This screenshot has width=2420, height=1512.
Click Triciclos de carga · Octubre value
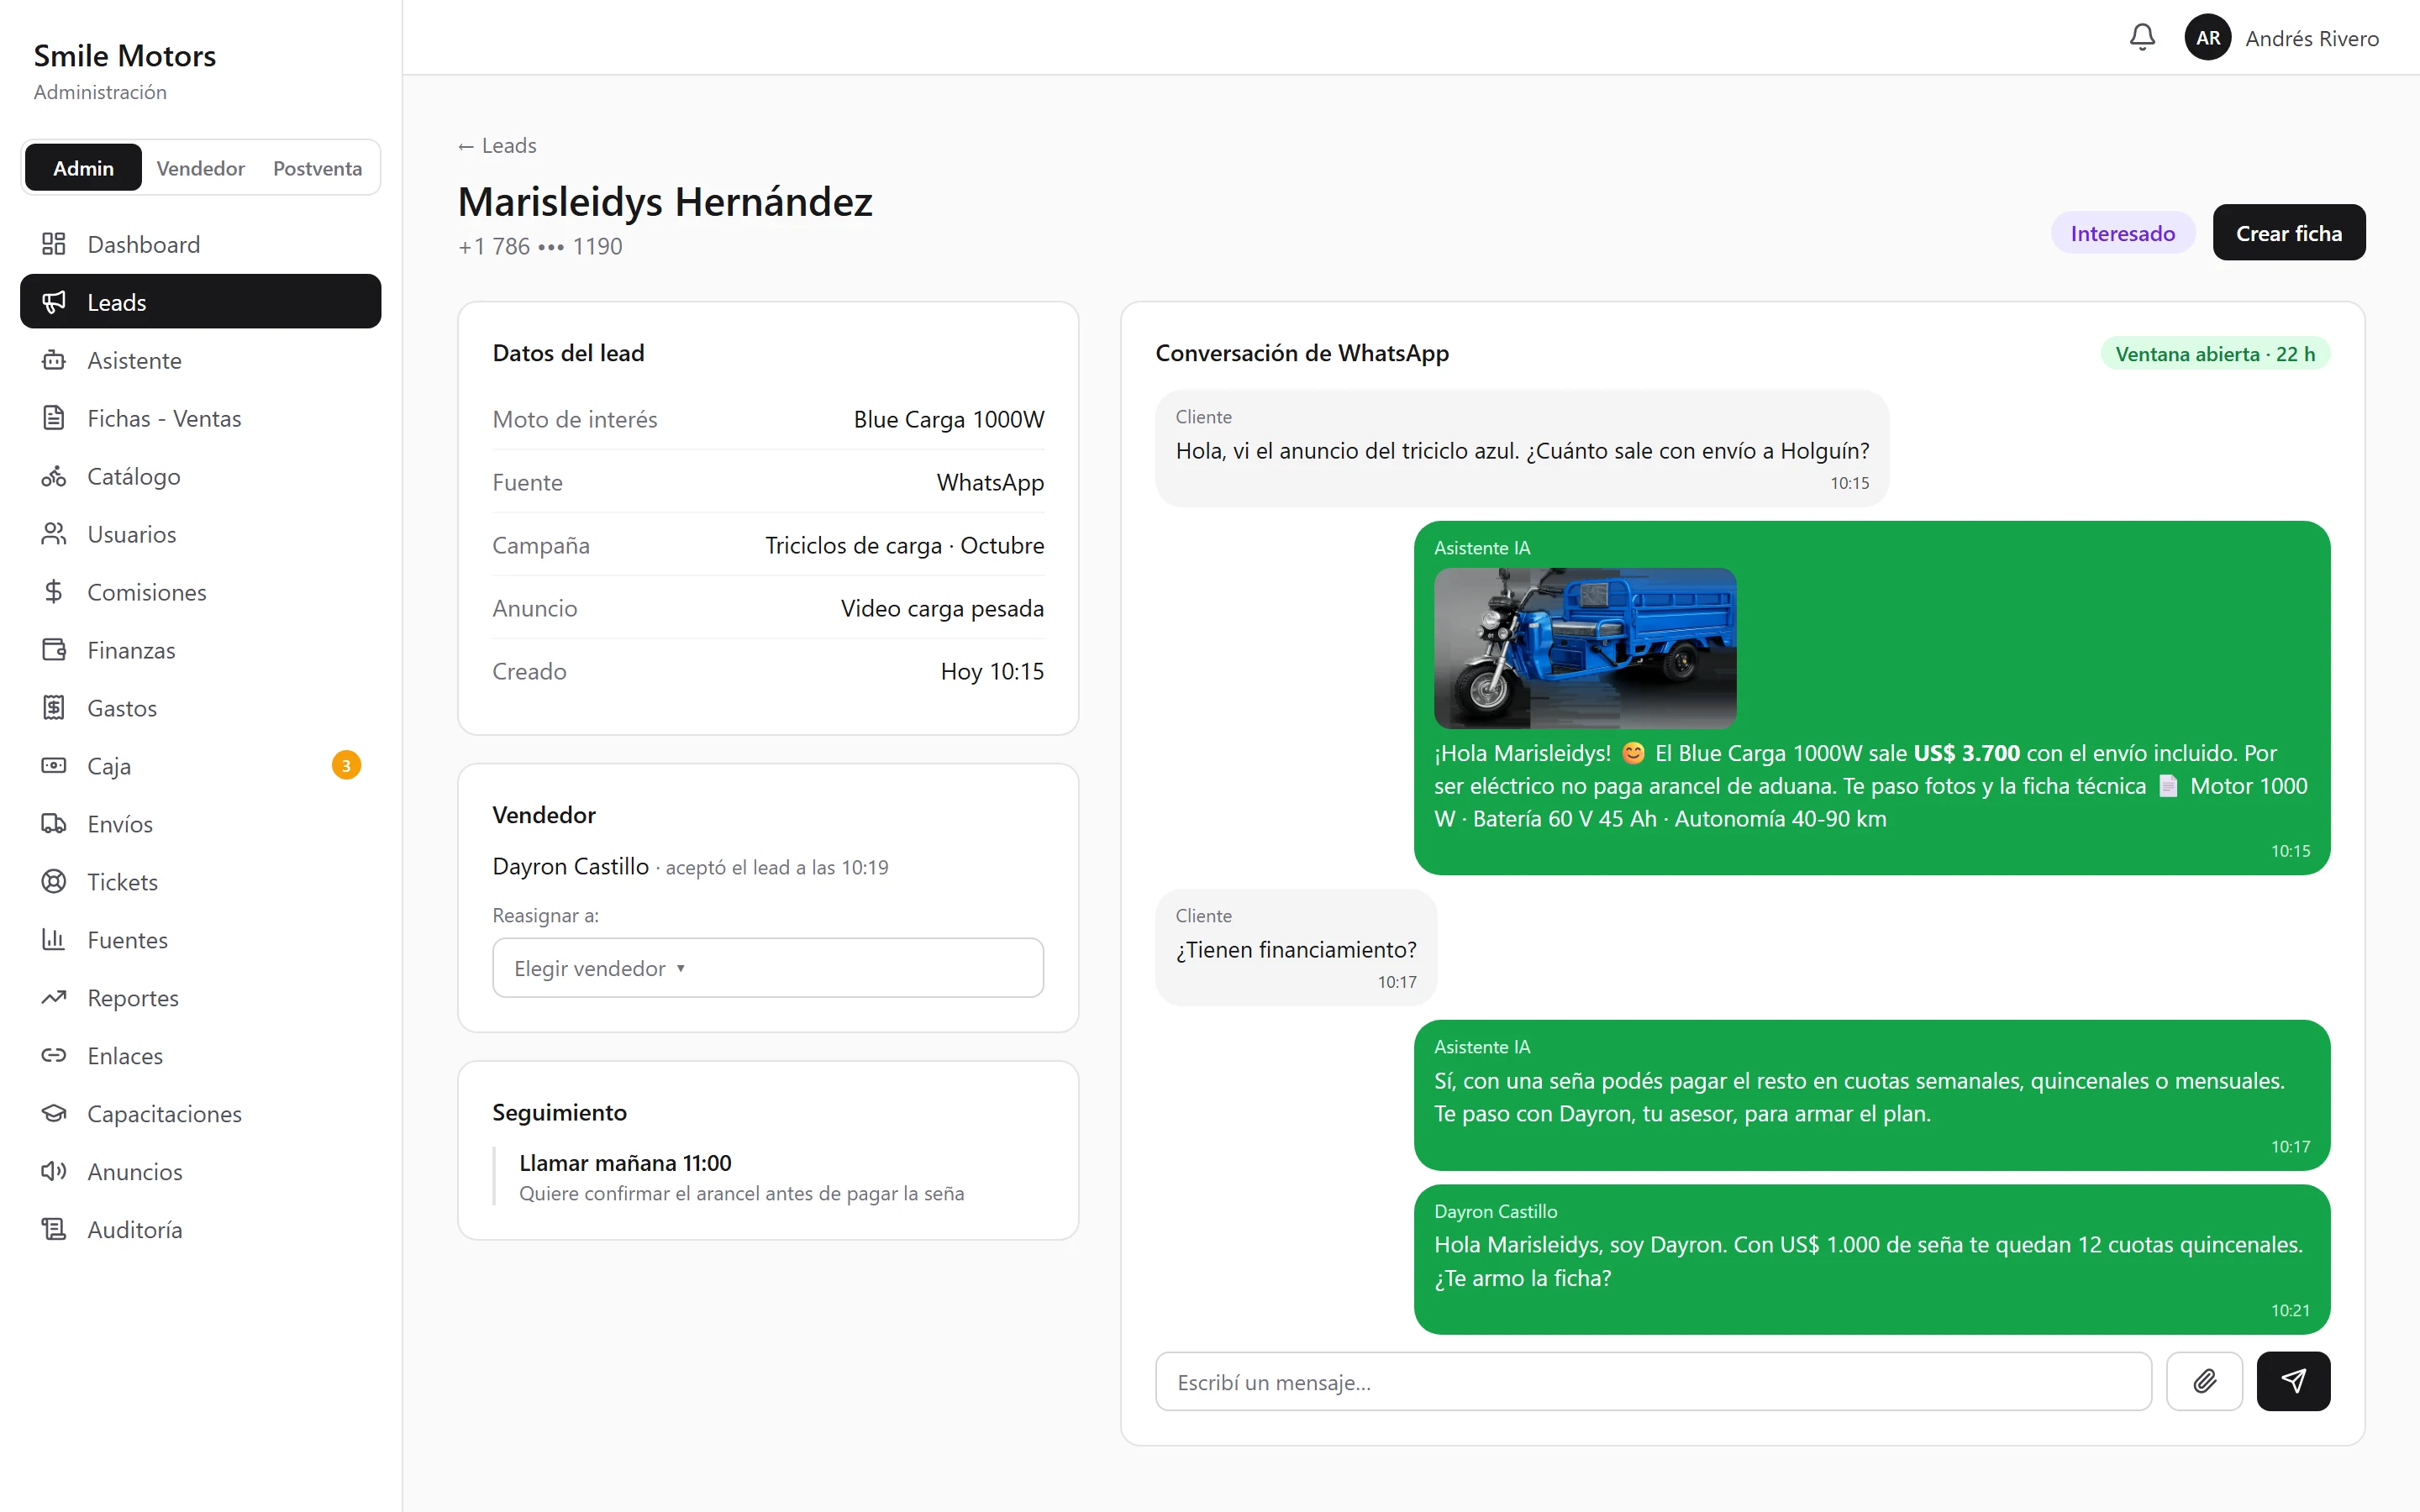click(904, 546)
